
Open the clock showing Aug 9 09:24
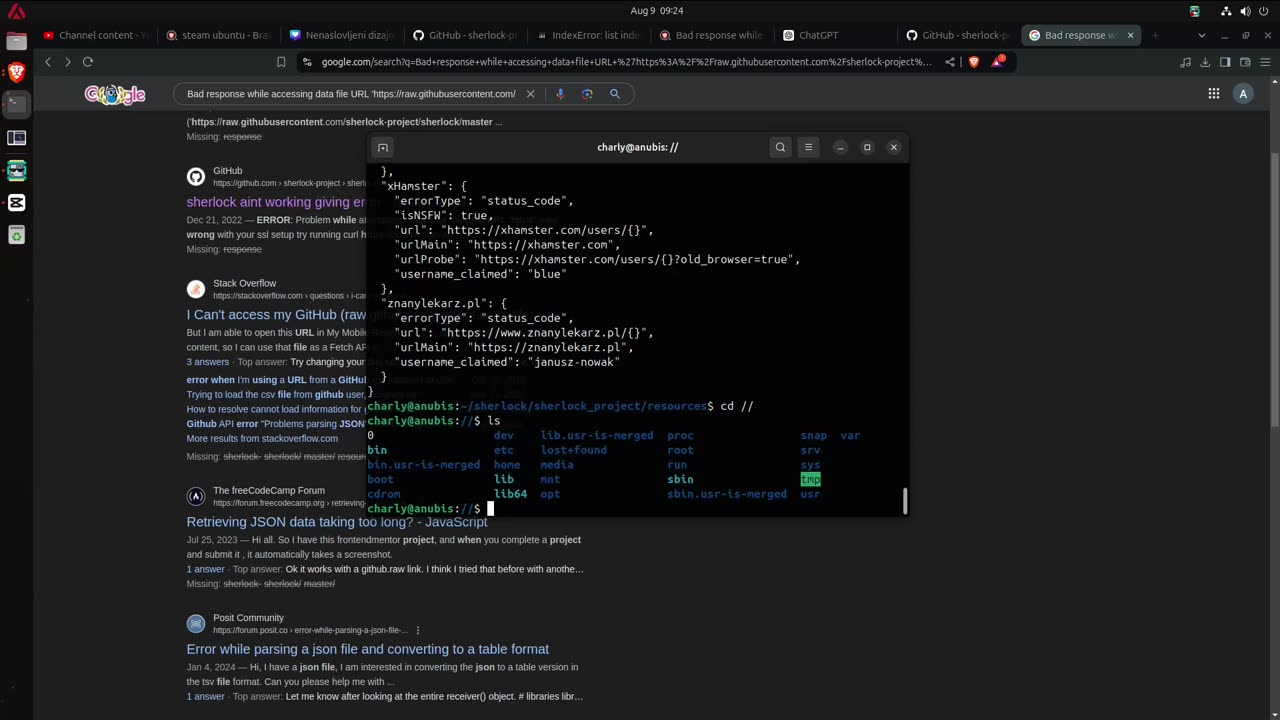tap(659, 11)
